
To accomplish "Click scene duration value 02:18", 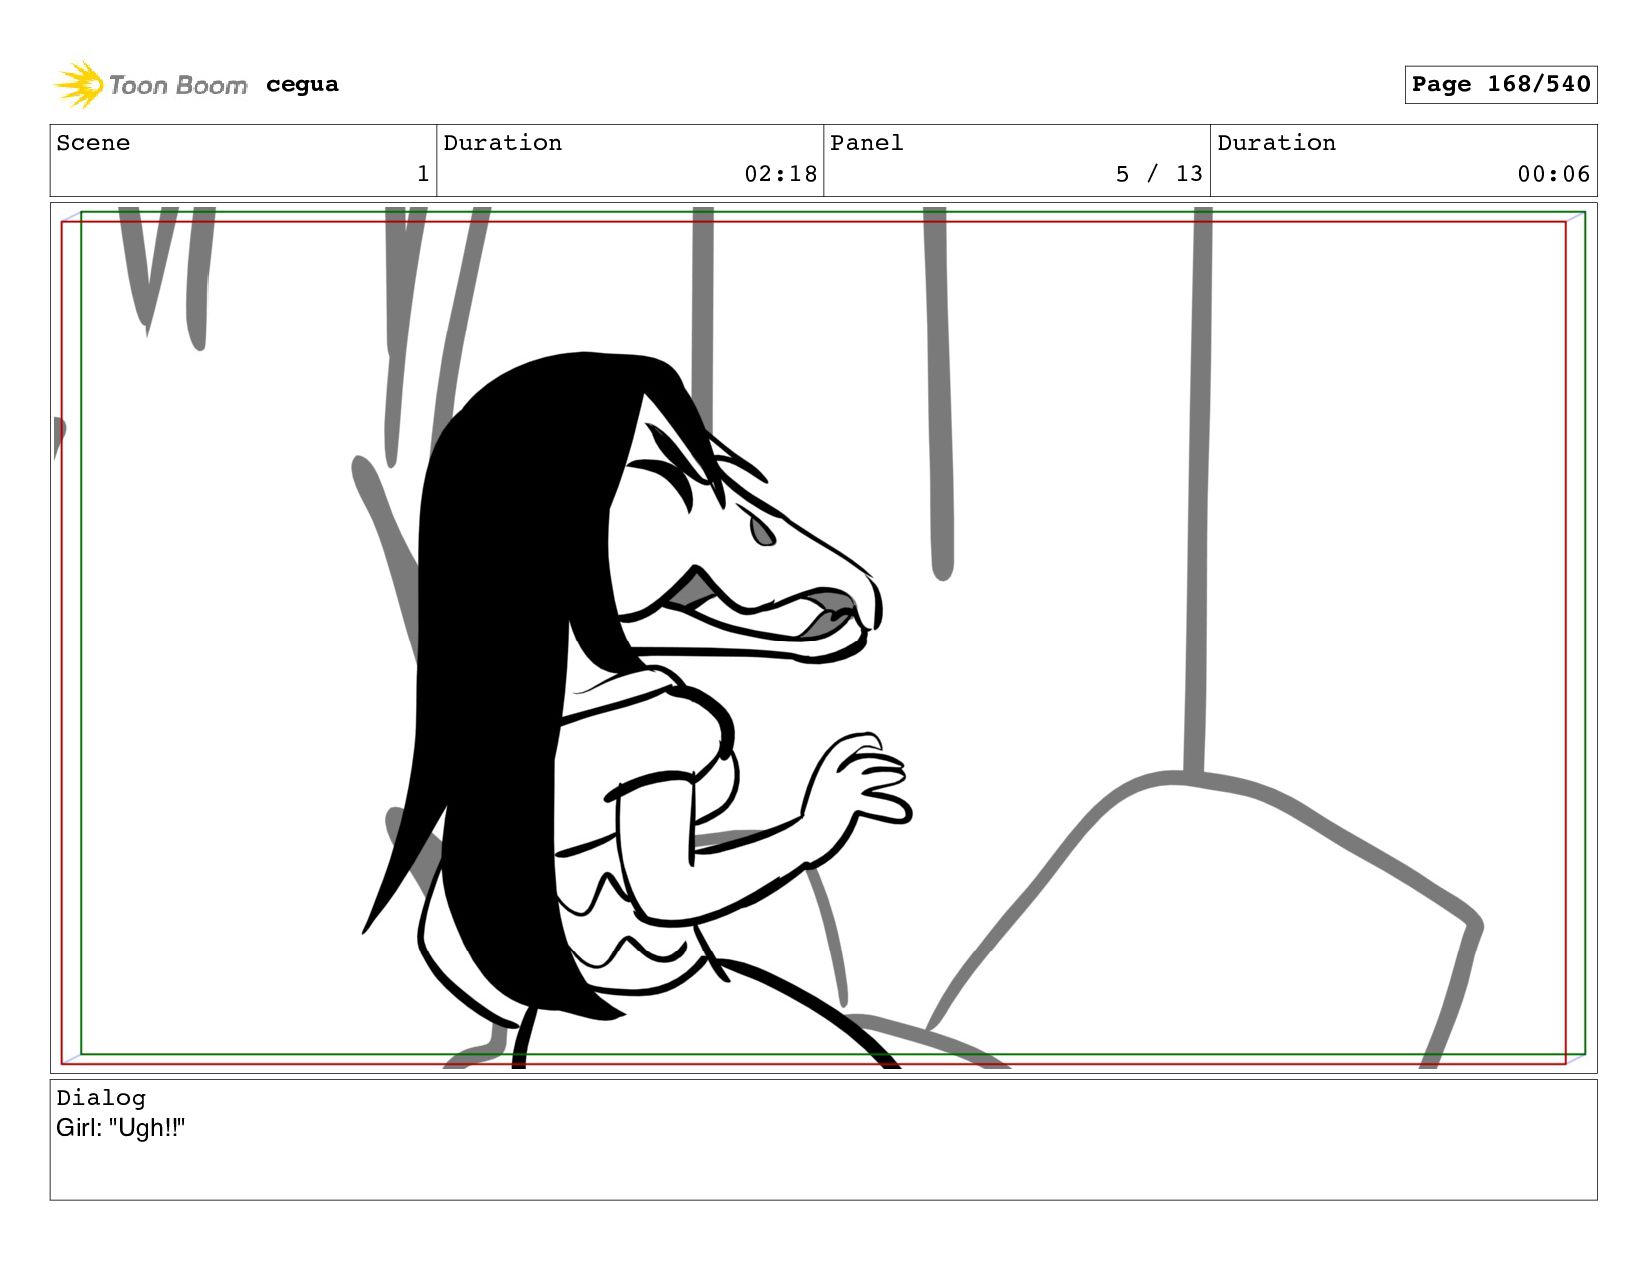I will (x=780, y=174).
